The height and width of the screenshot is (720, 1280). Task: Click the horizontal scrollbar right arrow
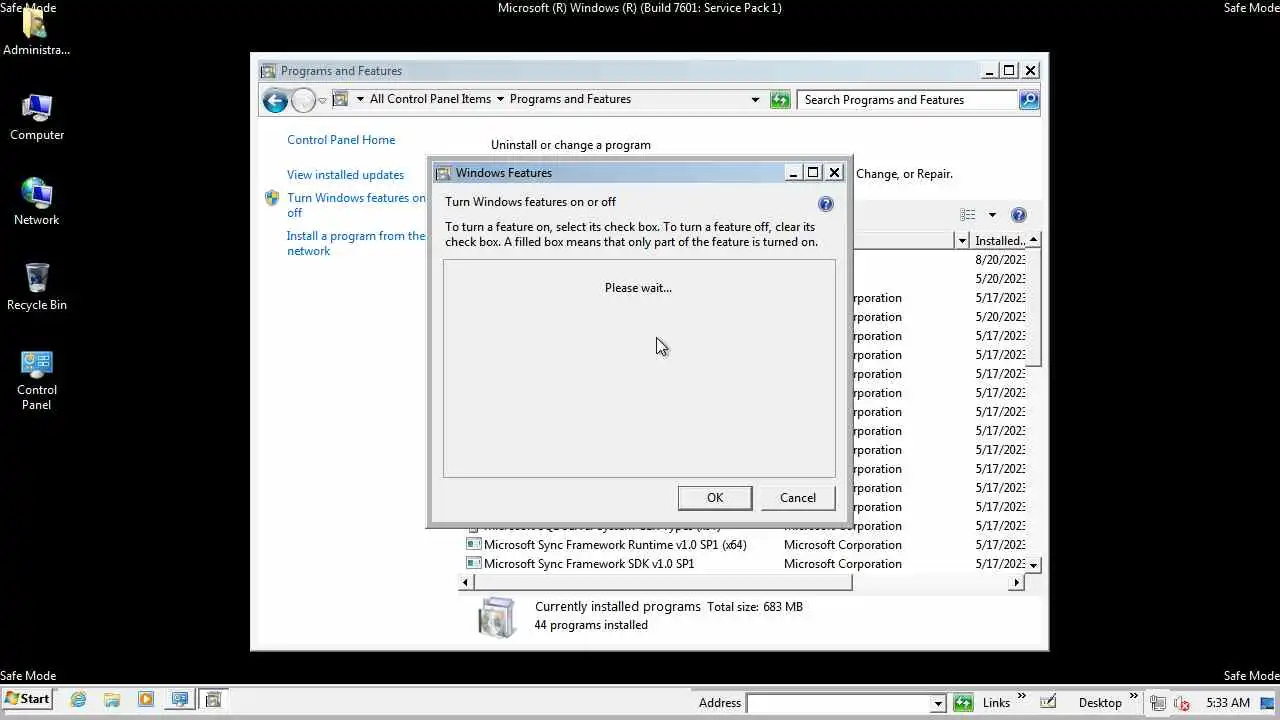click(1018, 582)
